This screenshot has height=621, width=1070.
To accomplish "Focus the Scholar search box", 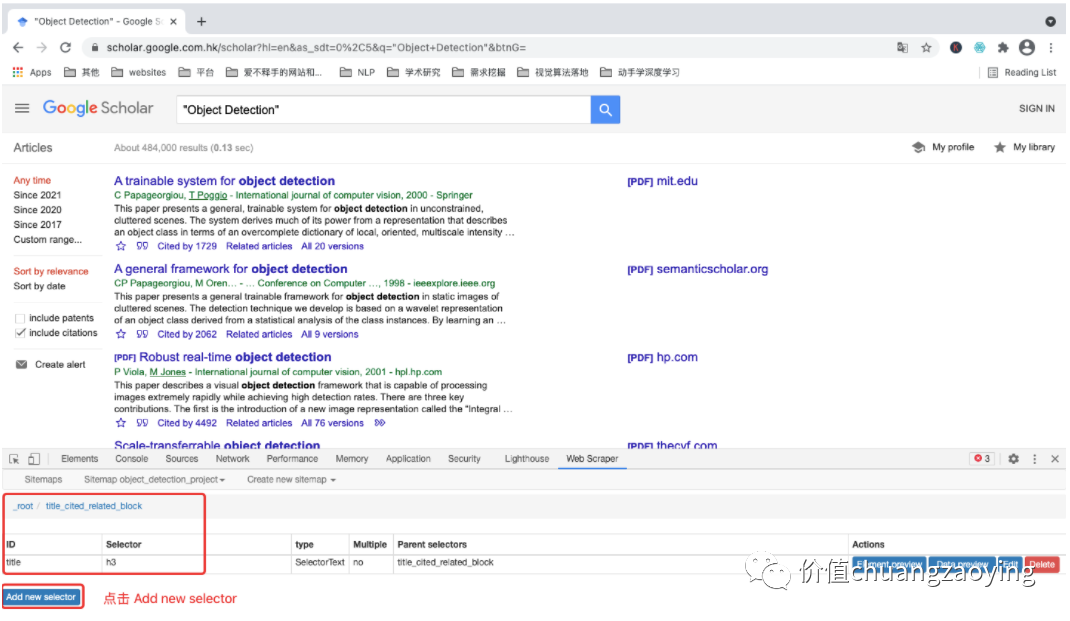I will [x=384, y=109].
